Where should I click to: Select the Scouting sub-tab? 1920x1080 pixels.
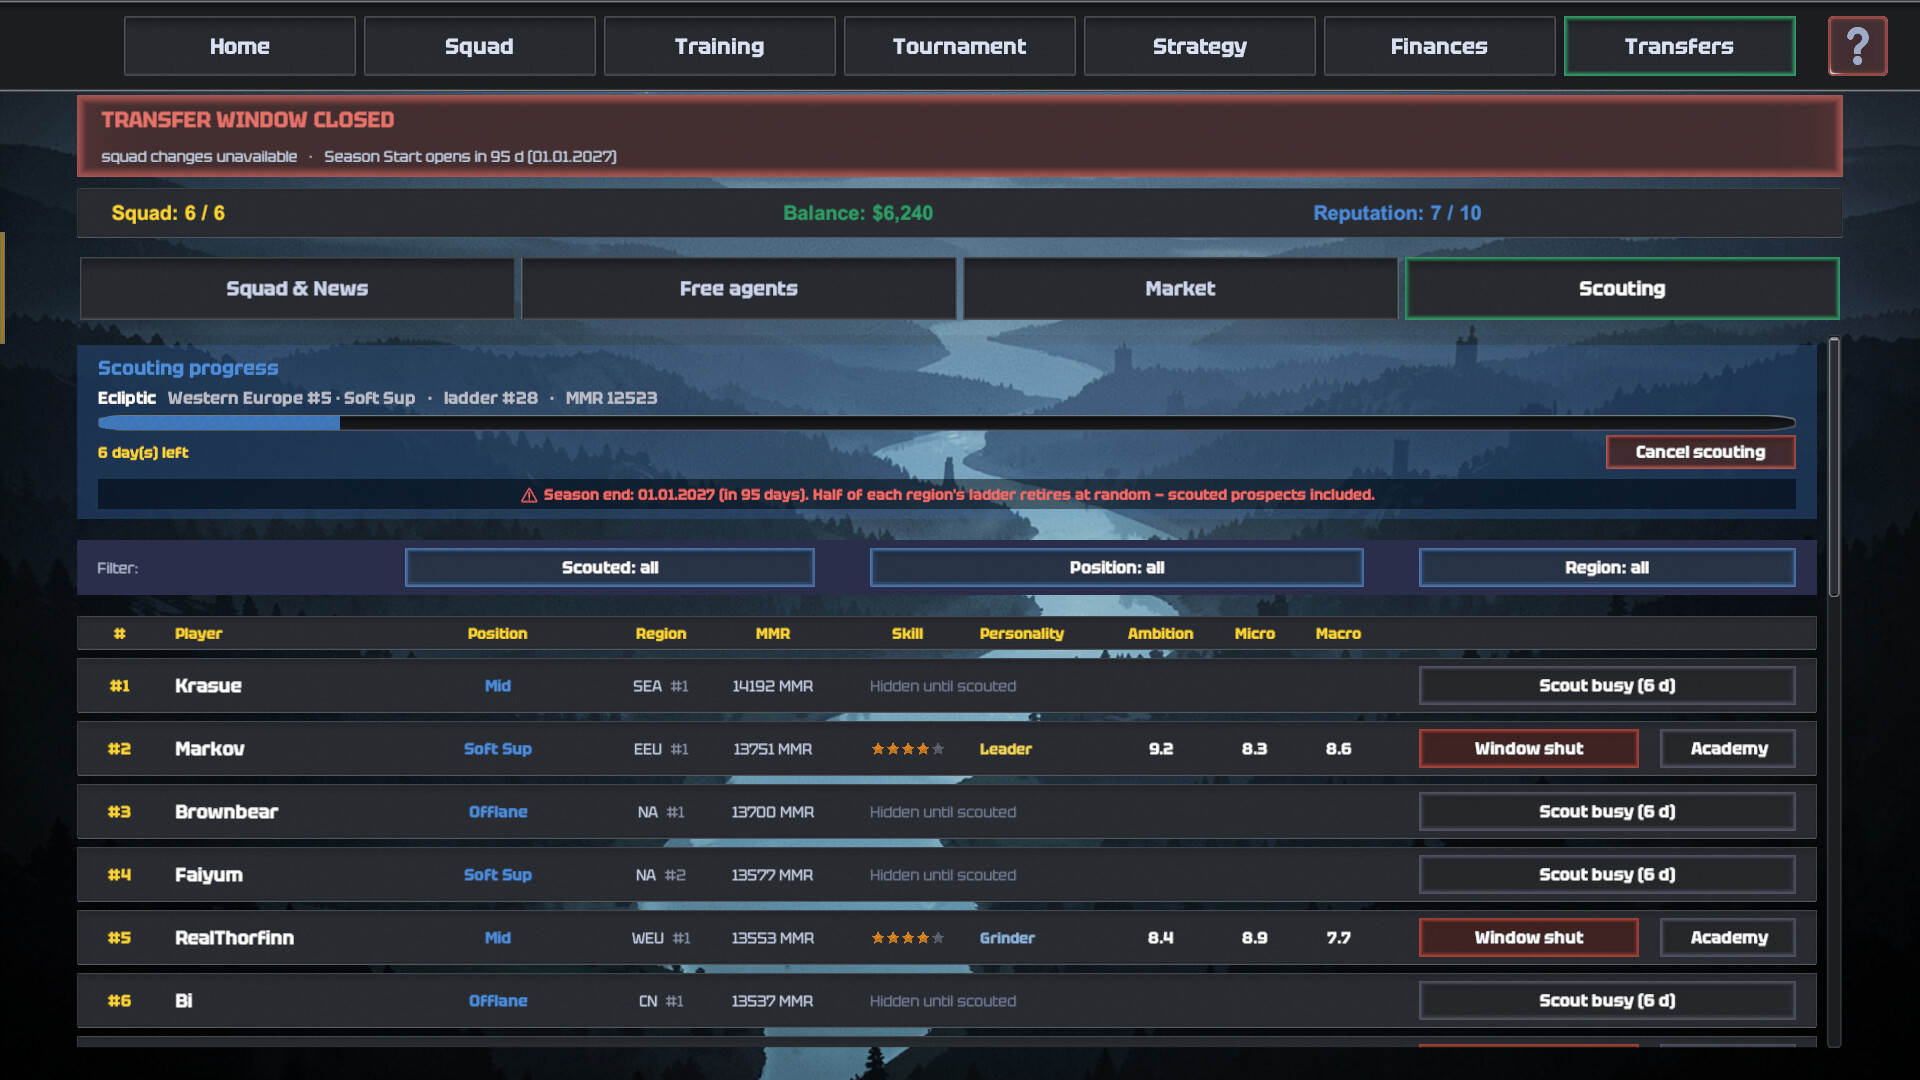[x=1622, y=289]
